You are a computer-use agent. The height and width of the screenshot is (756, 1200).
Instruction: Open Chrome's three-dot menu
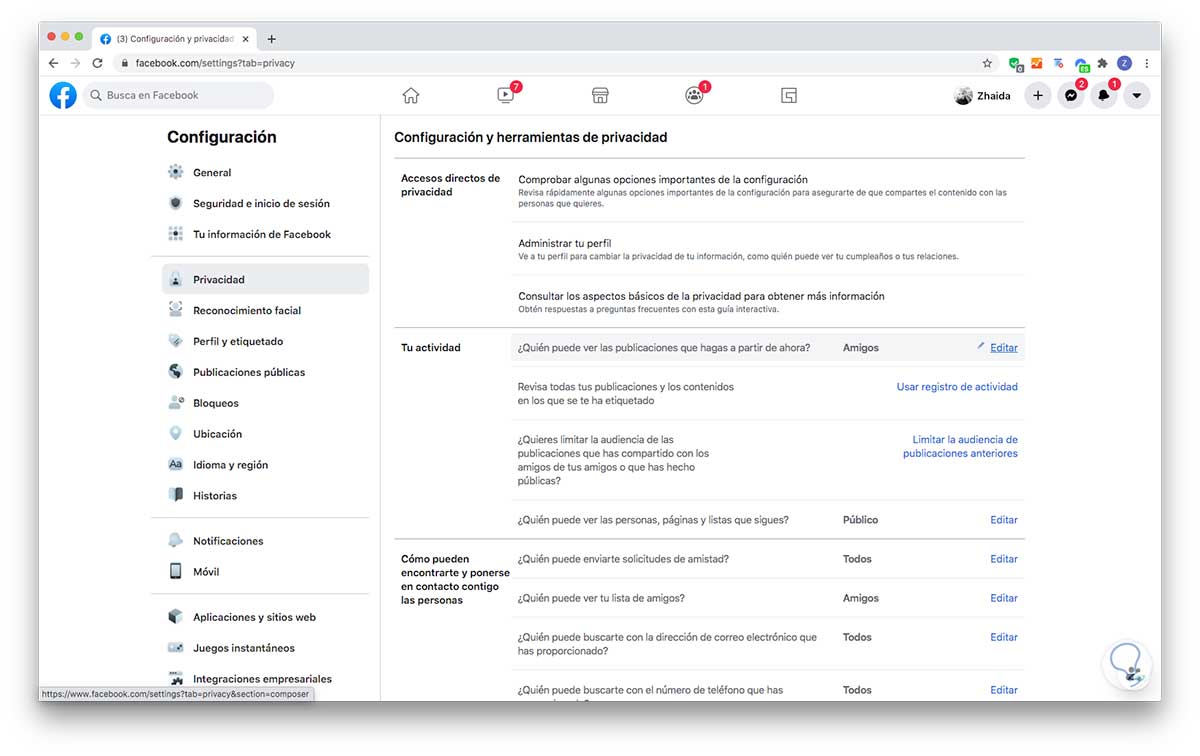click(x=1146, y=63)
